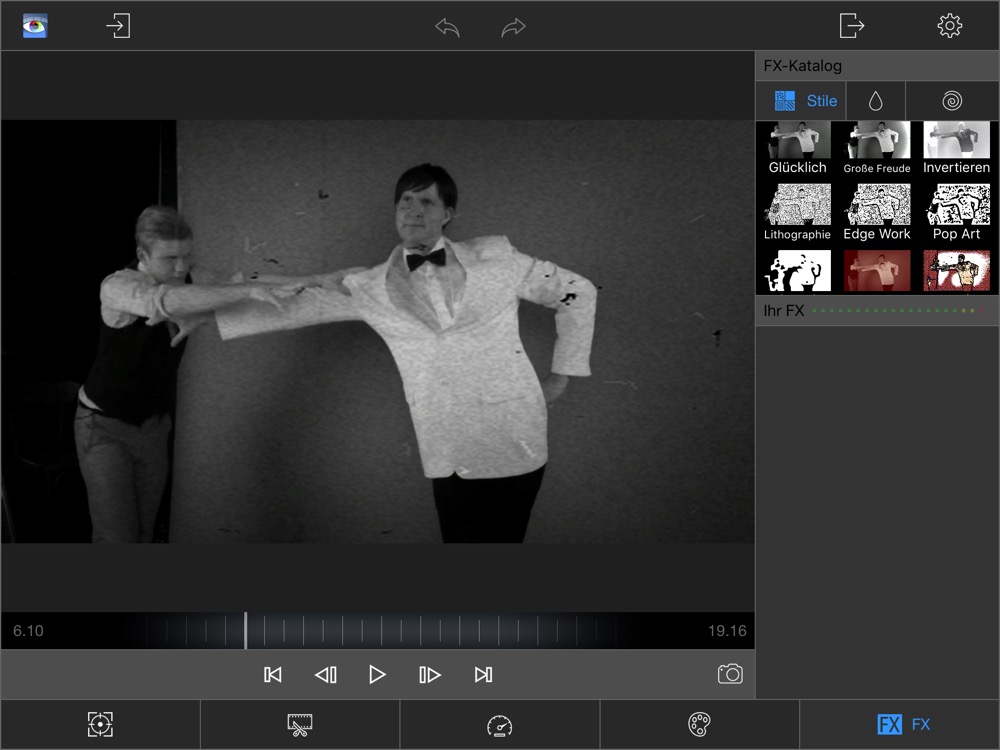Capture a snapshot with camera icon
1000x750 pixels.
(730, 675)
